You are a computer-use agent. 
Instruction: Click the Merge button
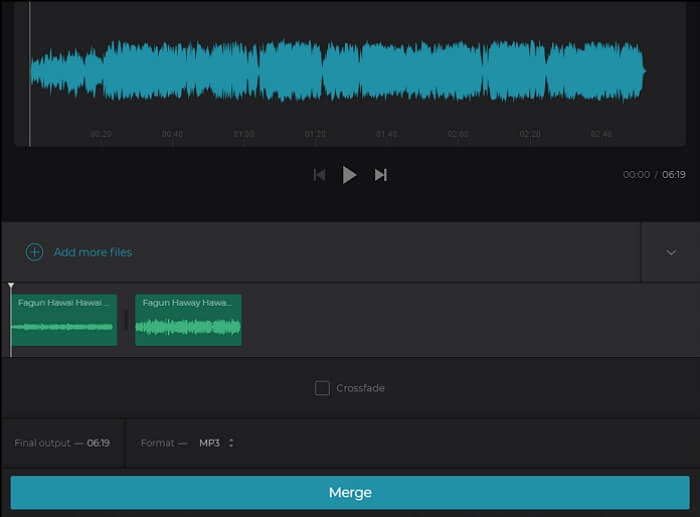coord(350,492)
